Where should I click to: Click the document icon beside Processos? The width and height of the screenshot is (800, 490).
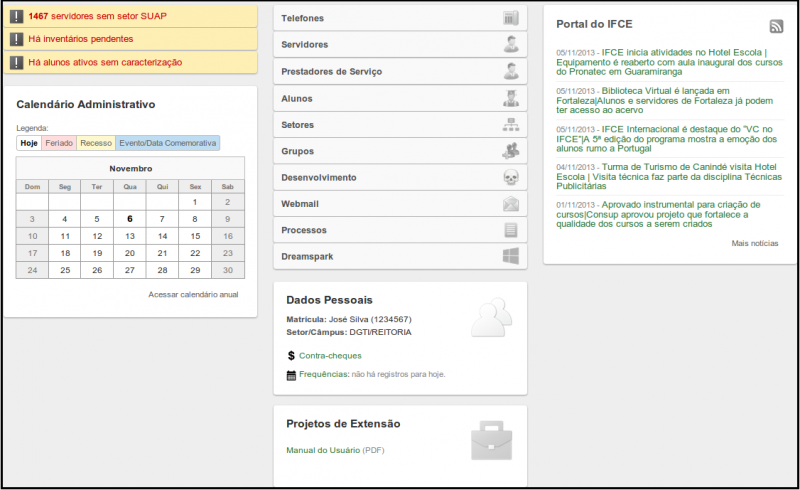click(511, 230)
